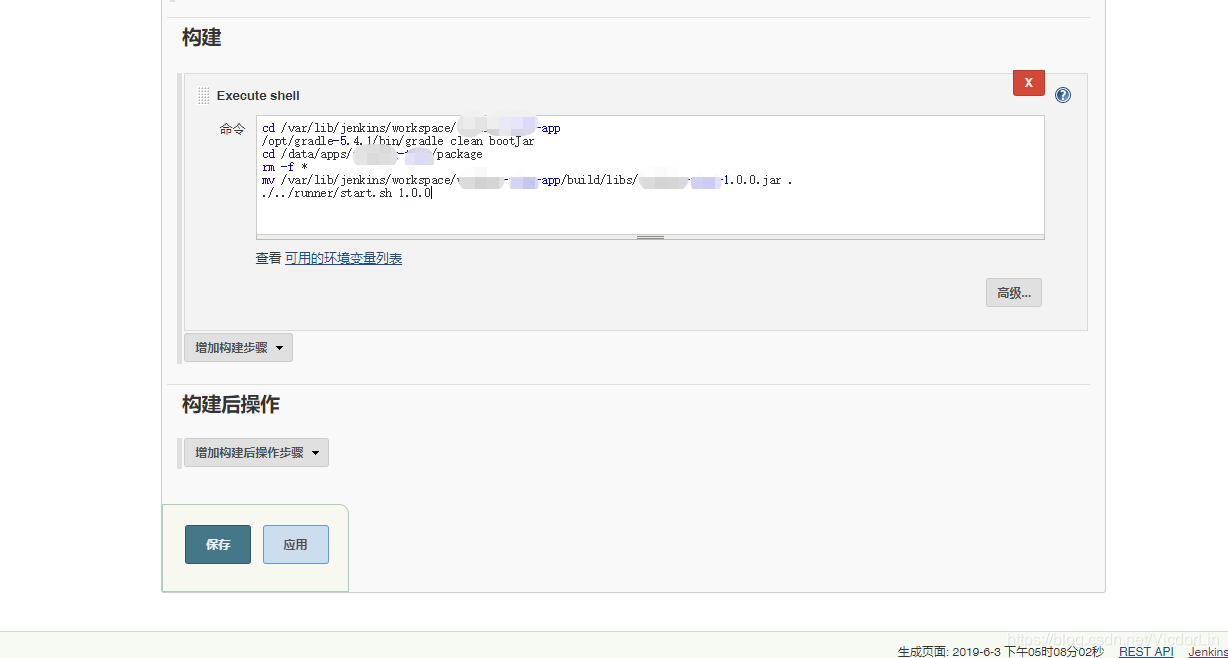
Task: Click the Execute shell title
Action: pyautogui.click(x=258, y=96)
